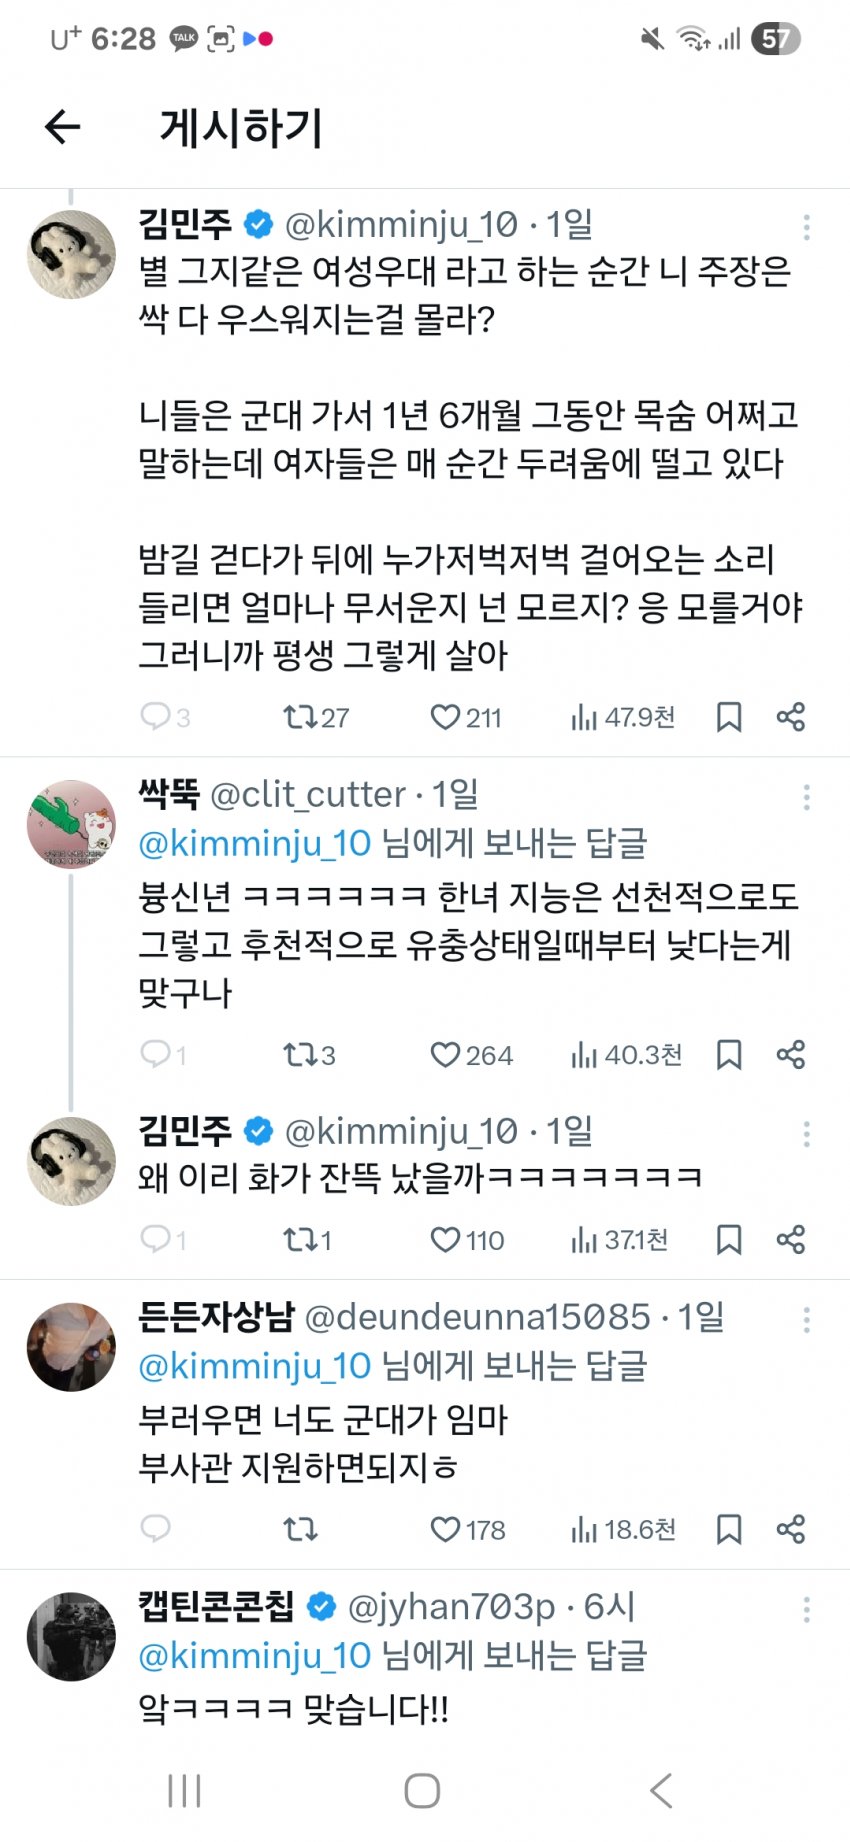This screenshot has height=1842, width=850.
Task: Share the 싹뚝 reply
Action: click(790, 1055)
